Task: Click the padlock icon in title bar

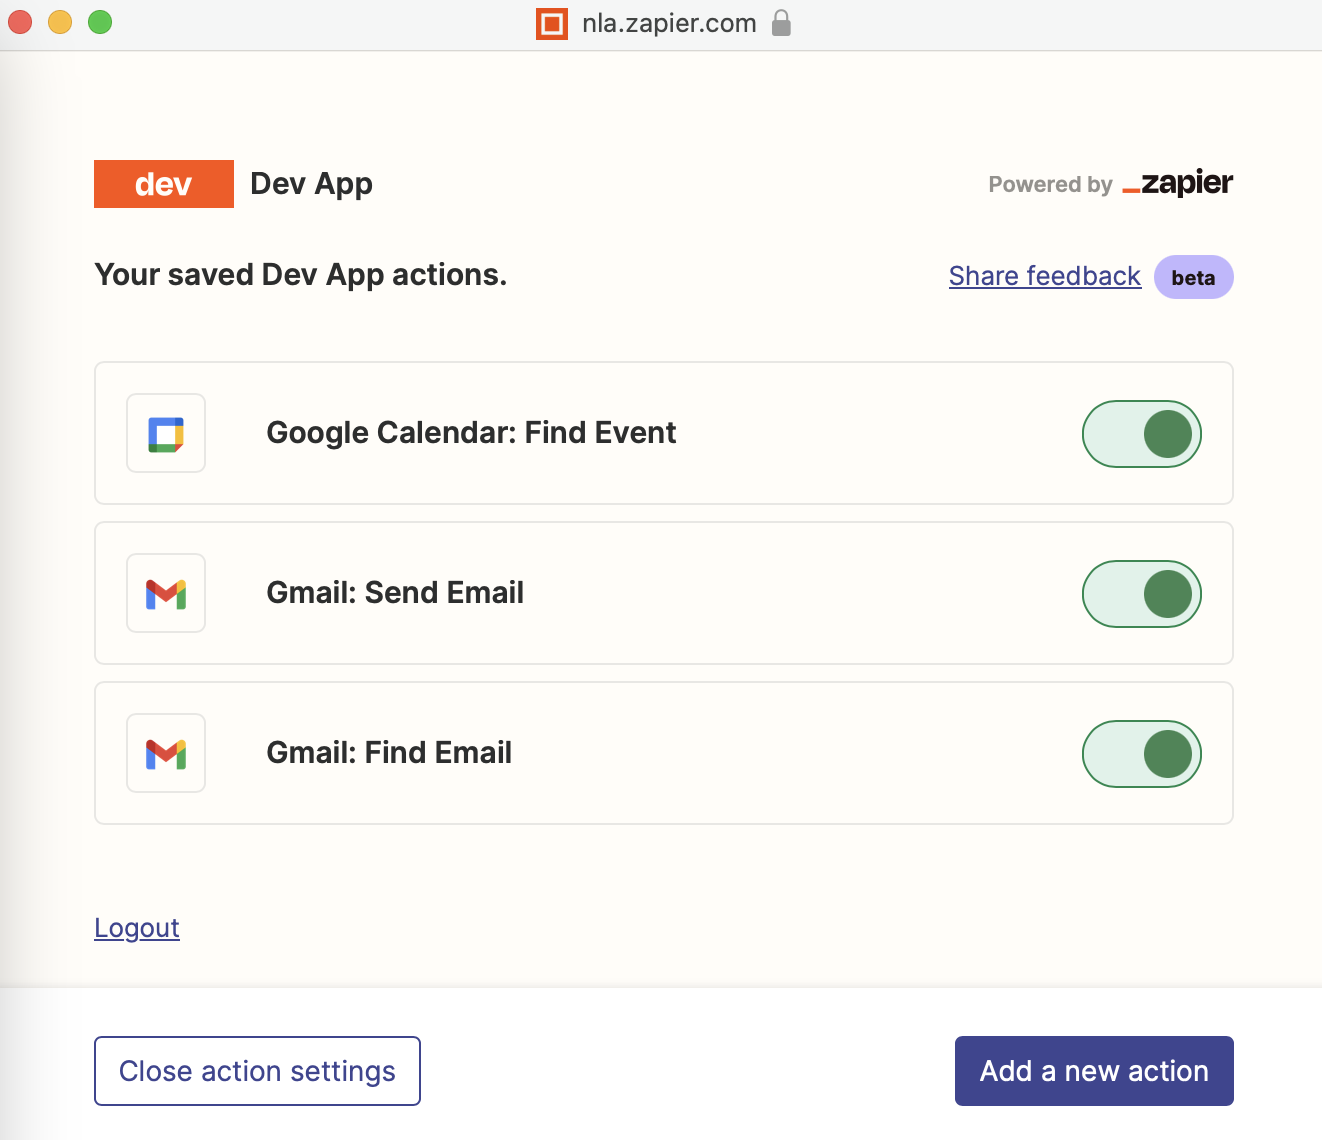Action: pyautogui.click(x=782, y=23)
